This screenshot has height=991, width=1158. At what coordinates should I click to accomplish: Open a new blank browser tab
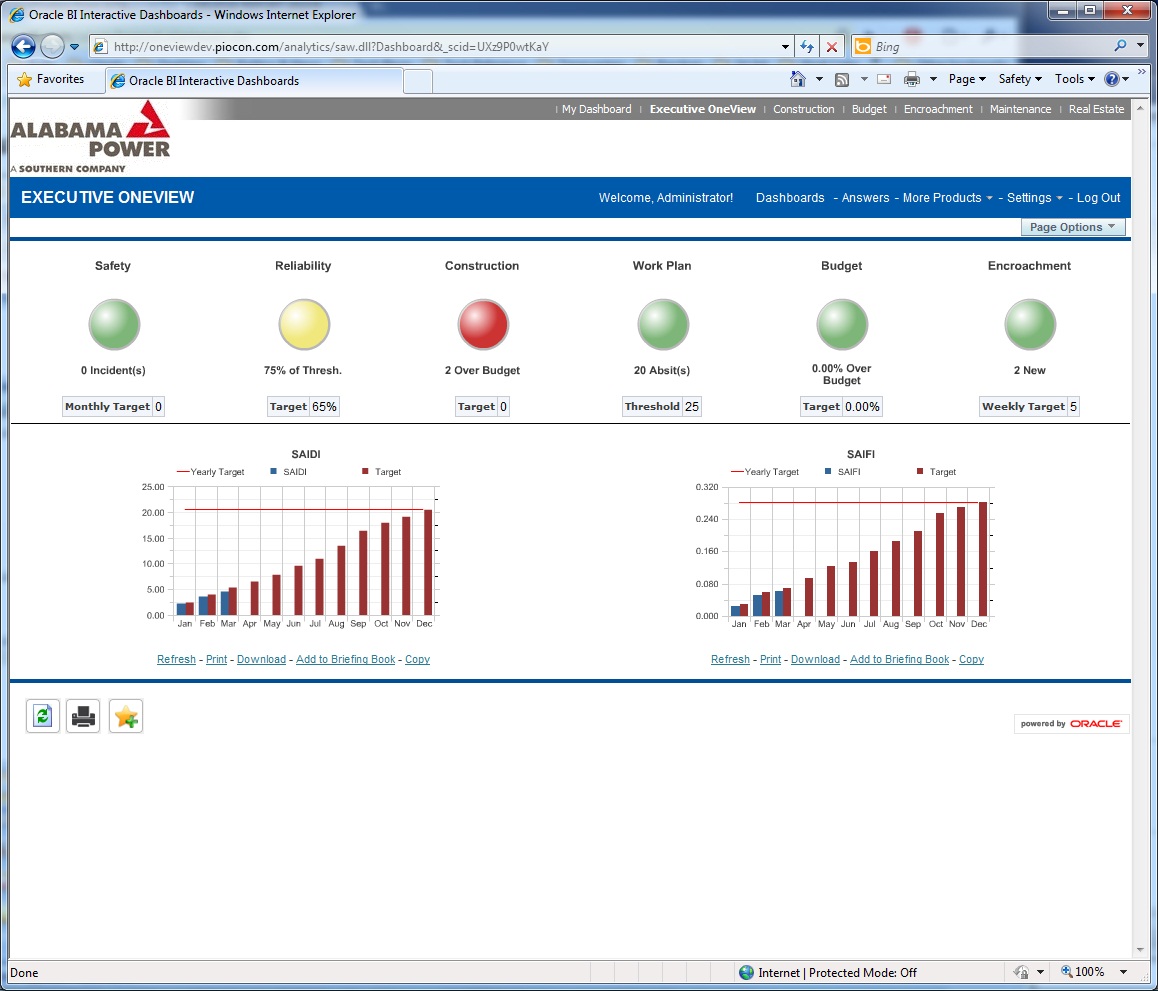(418, 80)
